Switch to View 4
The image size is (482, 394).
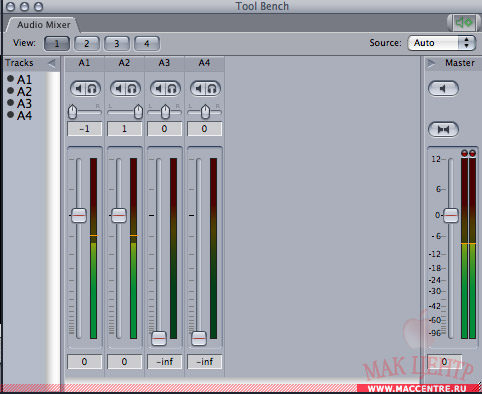point(147,43)
